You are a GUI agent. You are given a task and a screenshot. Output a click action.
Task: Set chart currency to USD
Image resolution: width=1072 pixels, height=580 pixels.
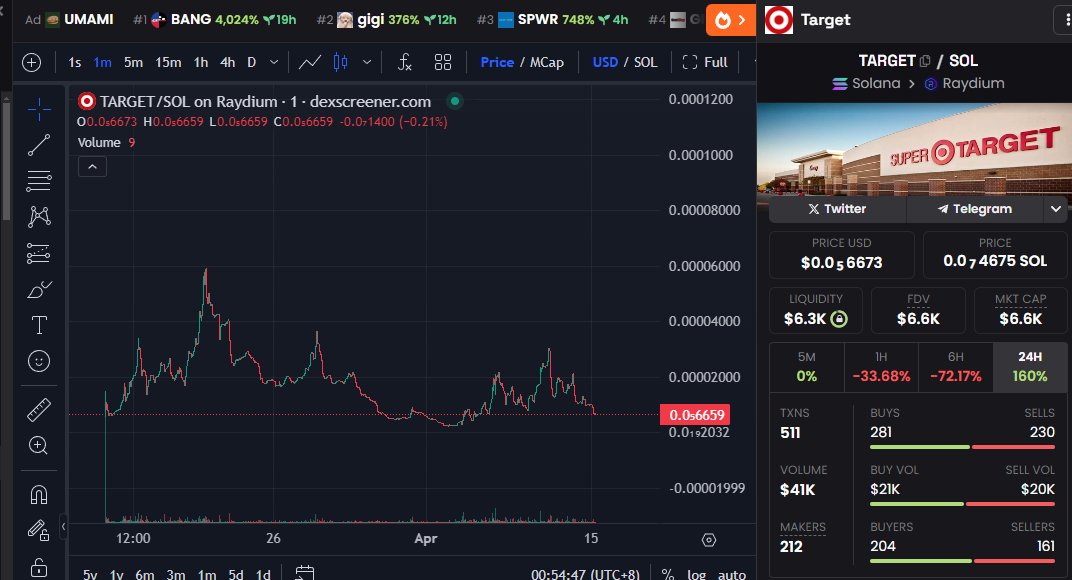605,62
